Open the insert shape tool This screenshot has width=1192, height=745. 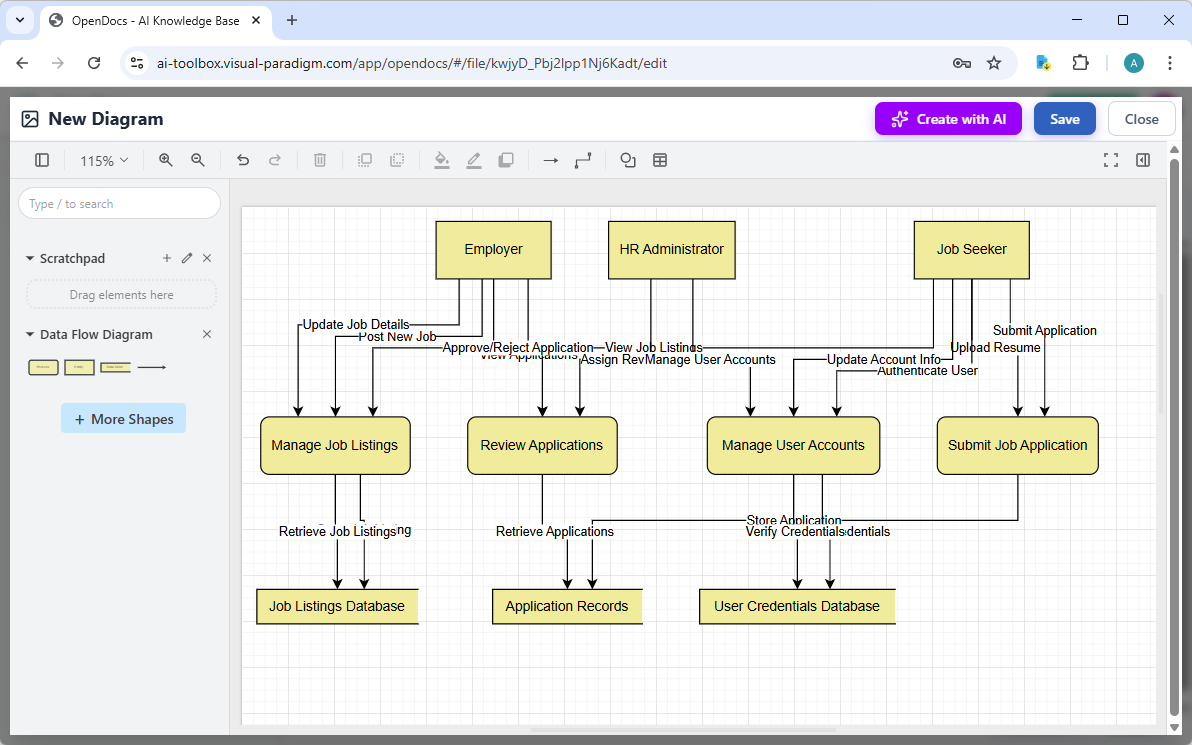627,160
